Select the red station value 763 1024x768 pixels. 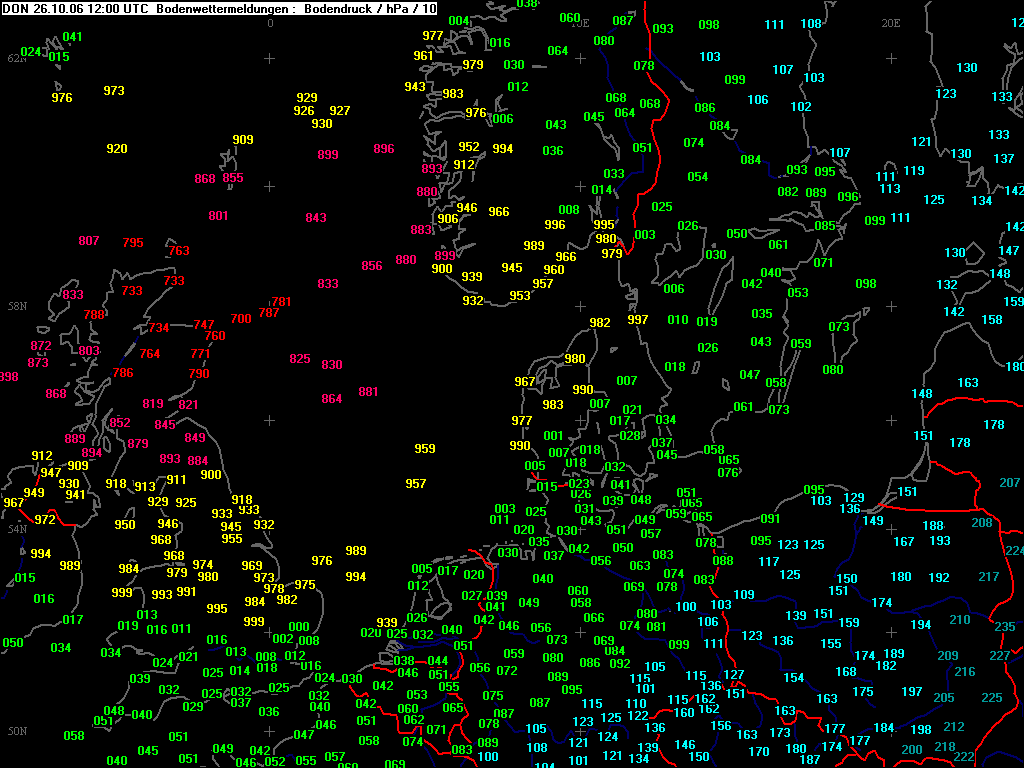(179, 251)
